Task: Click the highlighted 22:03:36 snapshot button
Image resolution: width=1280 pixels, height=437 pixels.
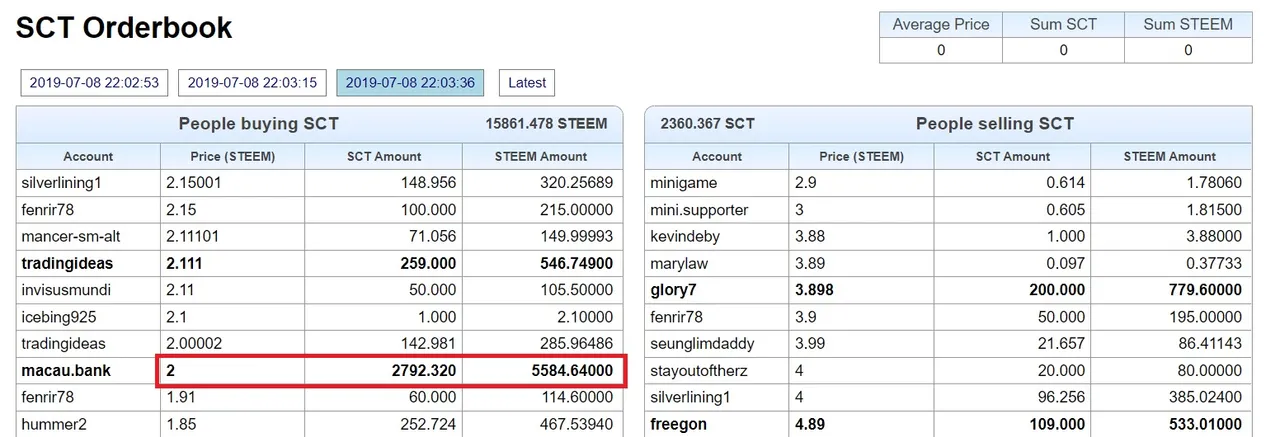Action: click(410, 83)
